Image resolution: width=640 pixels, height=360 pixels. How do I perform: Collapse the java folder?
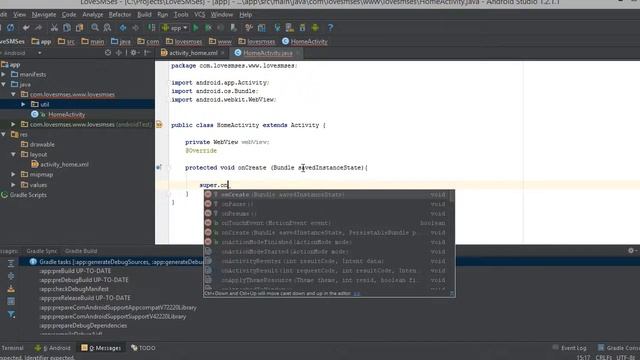pos(4,84)
